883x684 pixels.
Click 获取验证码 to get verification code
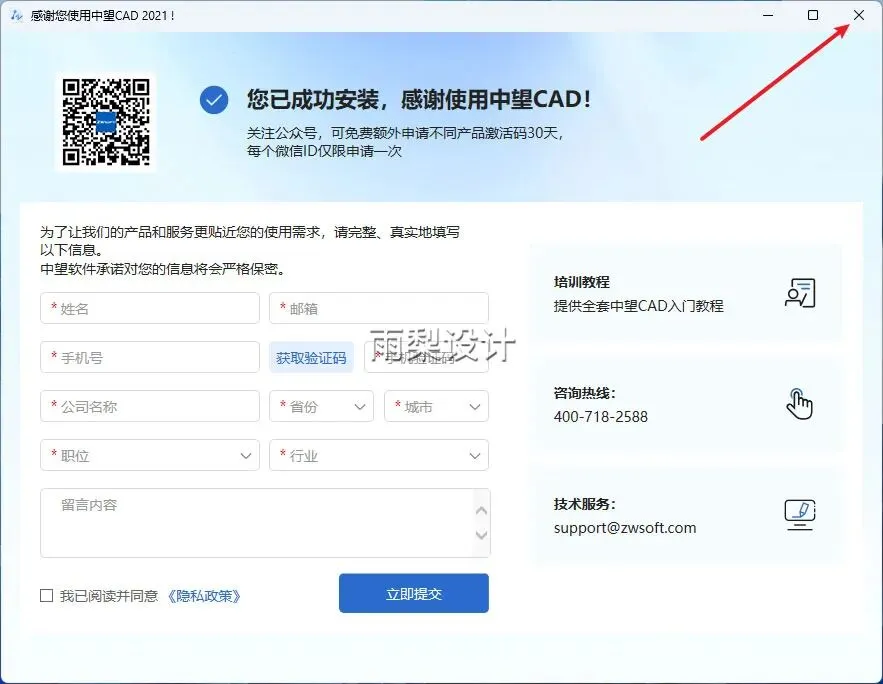click(x=311, y=357)
